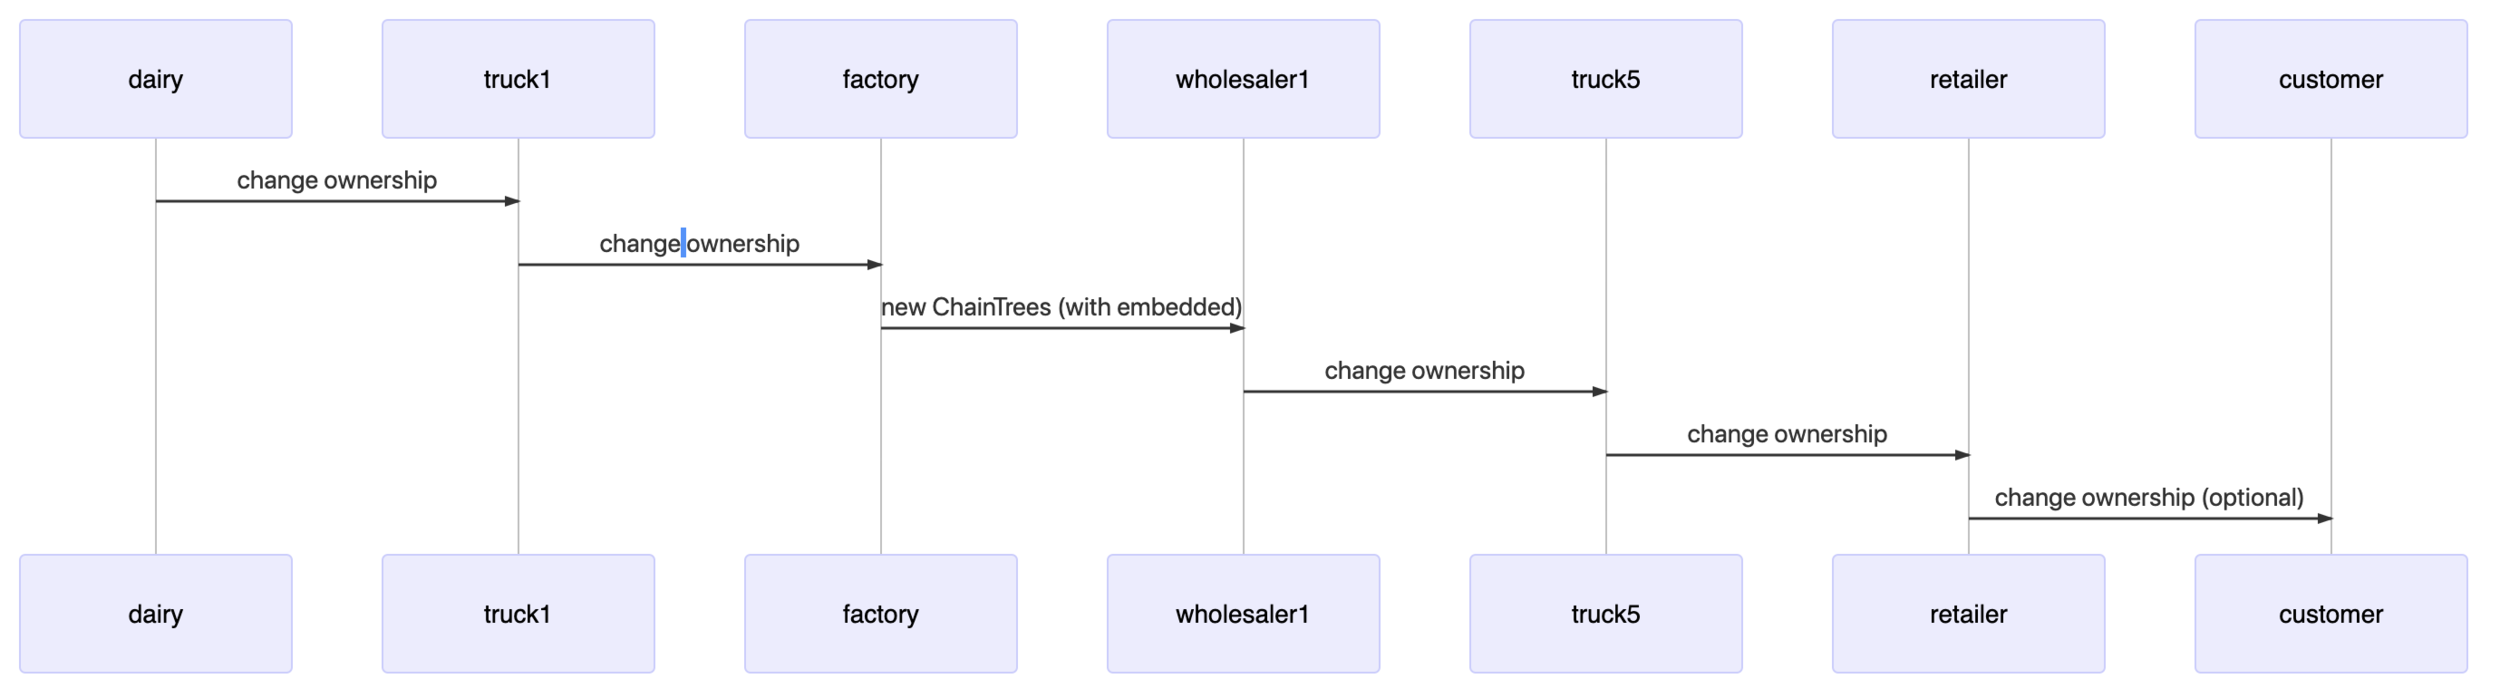Click the bottom factory participant box
The width and height of the screenshot is (2500, 698).
(881, 614)
